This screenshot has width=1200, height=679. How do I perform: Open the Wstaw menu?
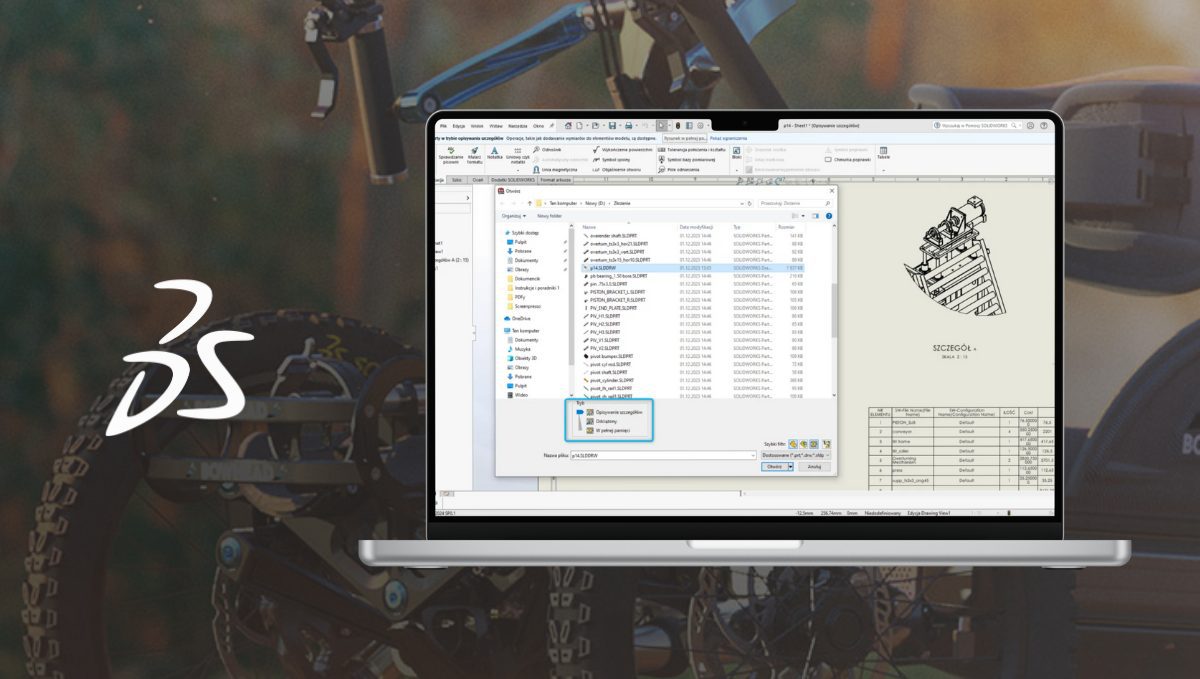495,126
